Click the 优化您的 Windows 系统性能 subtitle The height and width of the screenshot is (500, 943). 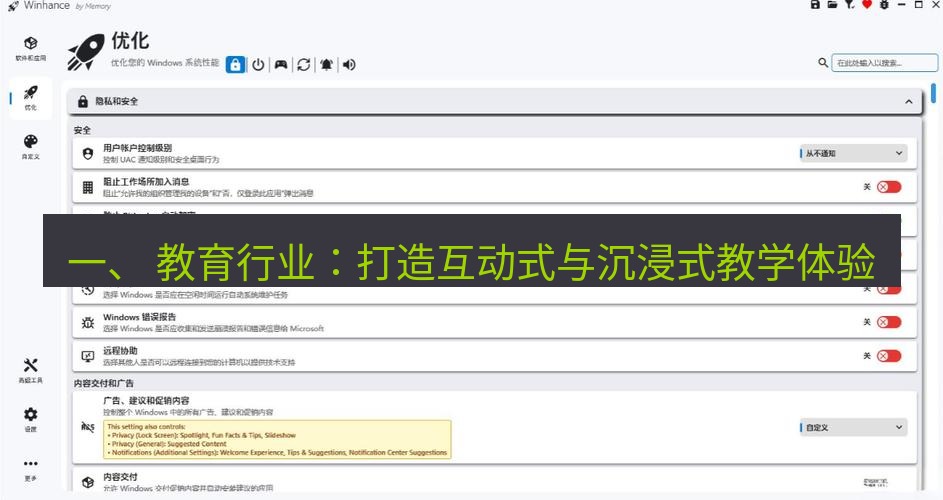click(165, 63)
